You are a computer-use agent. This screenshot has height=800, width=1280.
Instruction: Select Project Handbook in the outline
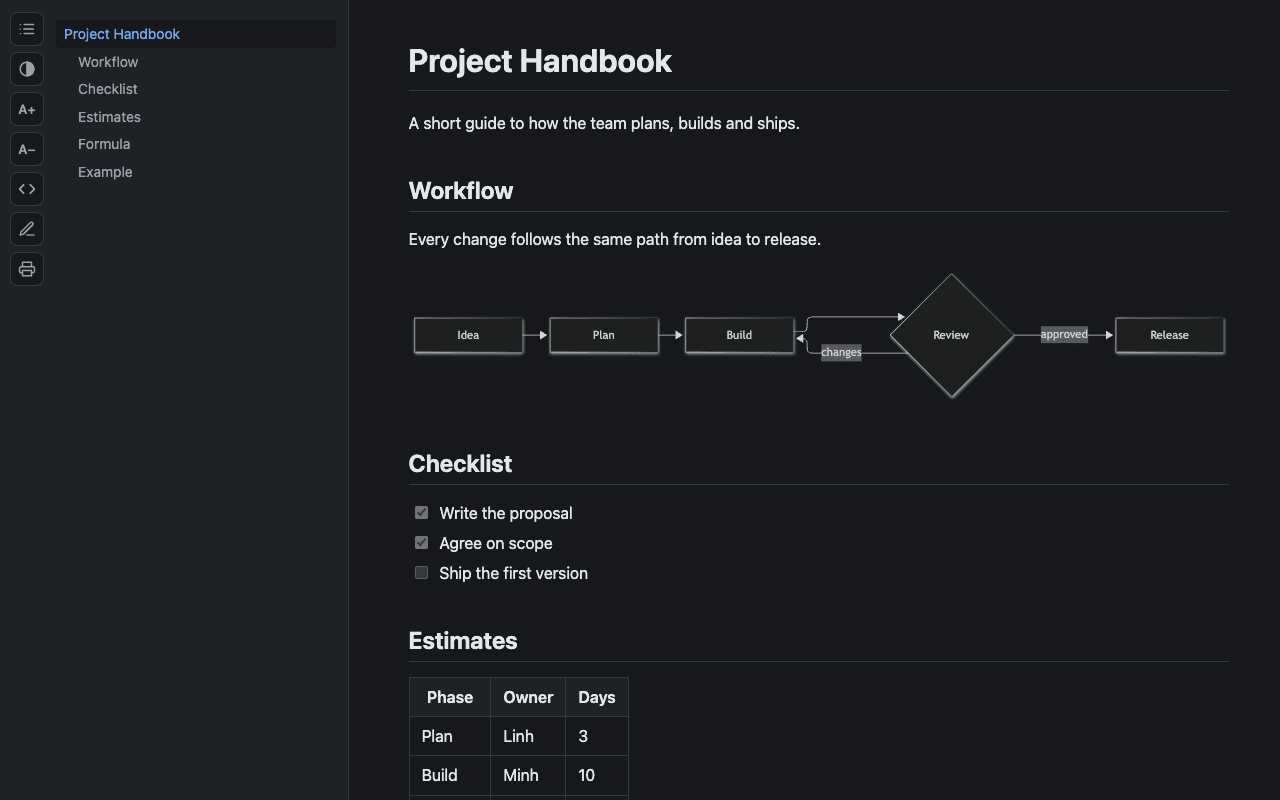point(196,34)
